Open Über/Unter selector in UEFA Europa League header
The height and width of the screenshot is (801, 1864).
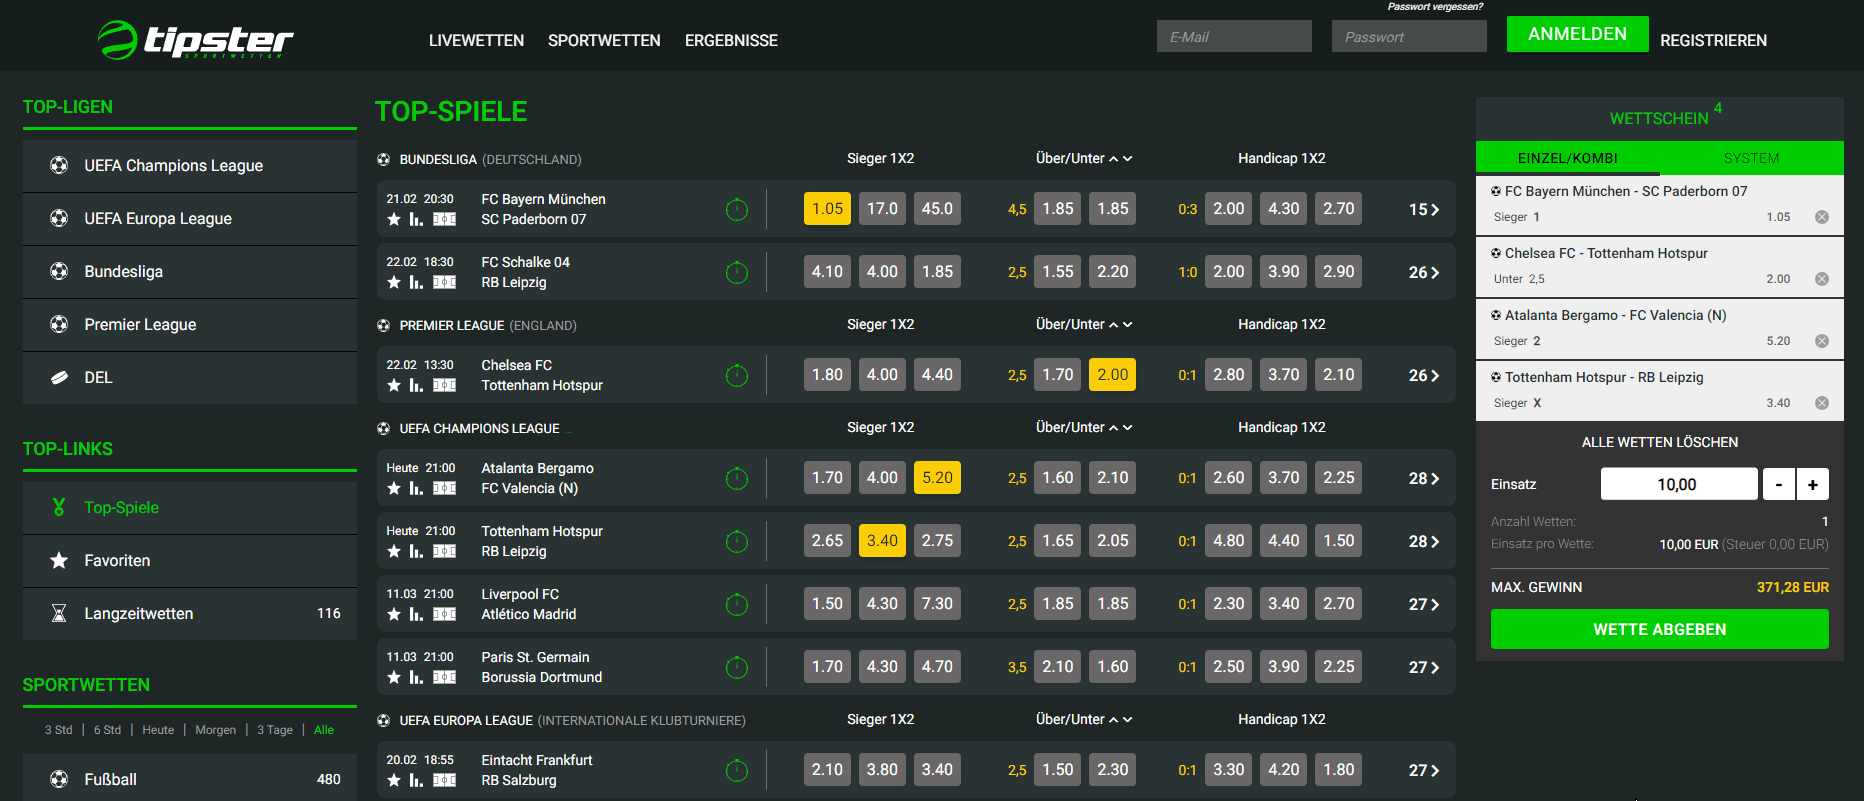click(x=1084, y=719)
